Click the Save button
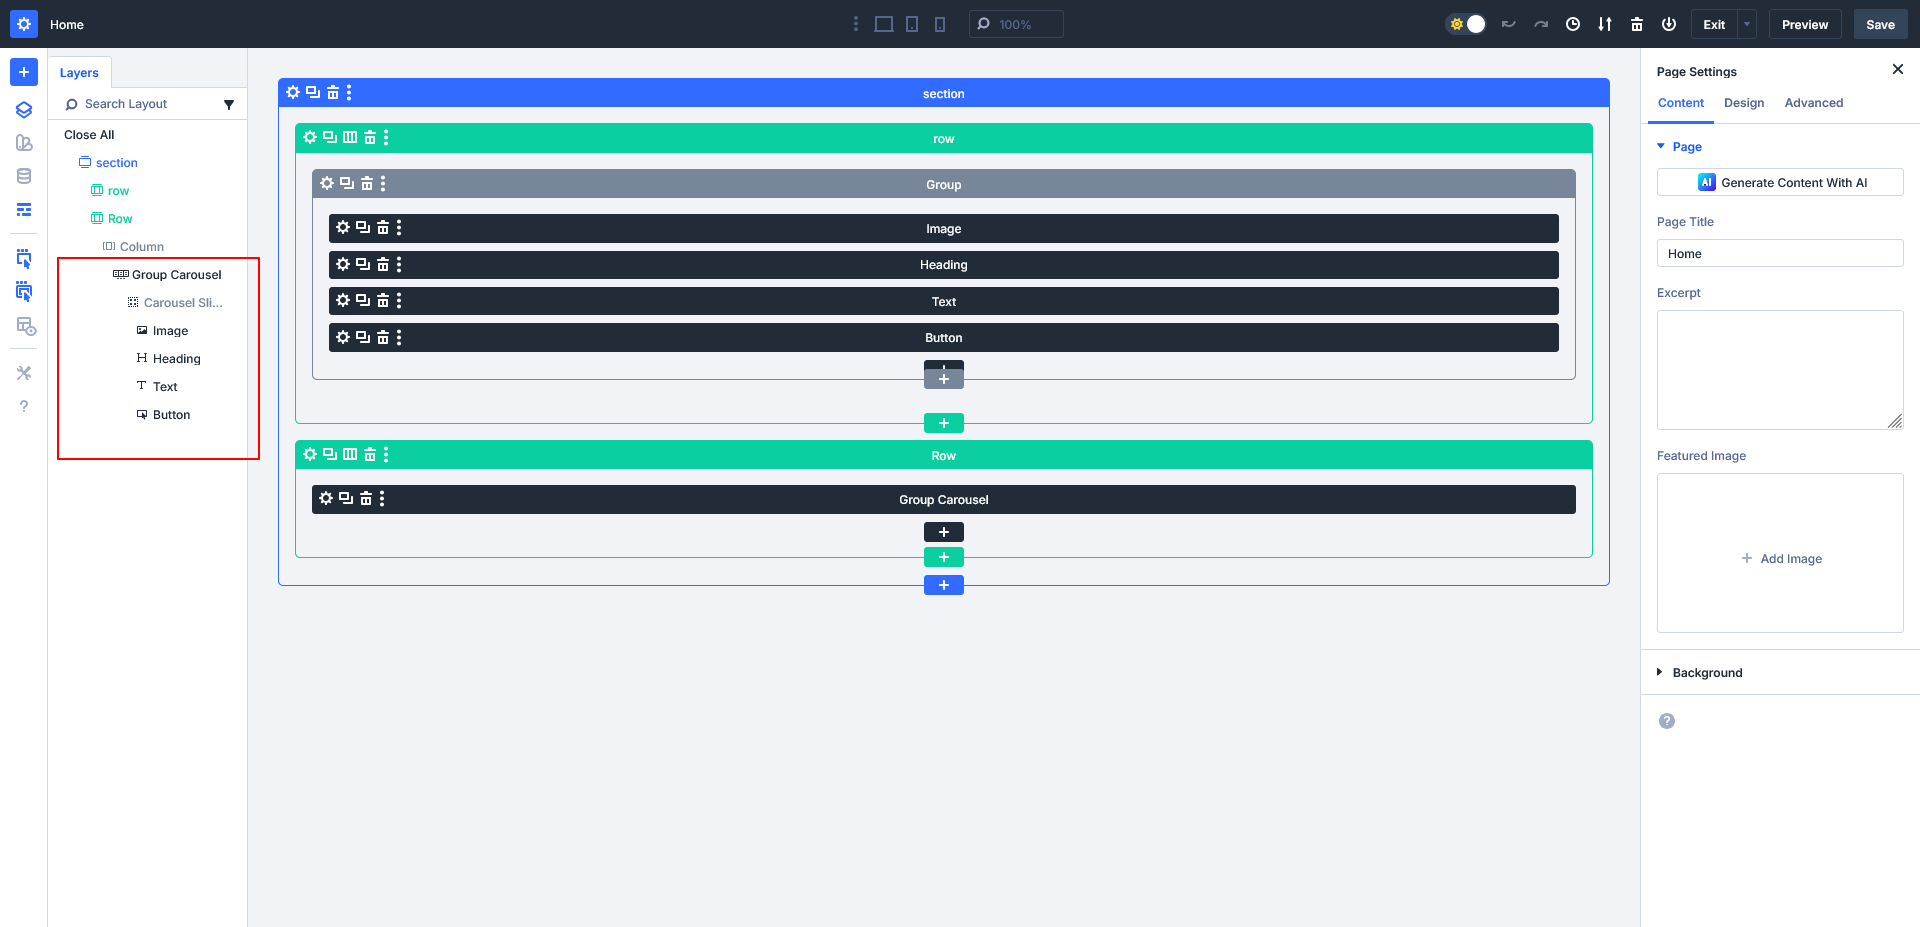Viewport: 1920px width, 927px height. (x=1880, y=24)
